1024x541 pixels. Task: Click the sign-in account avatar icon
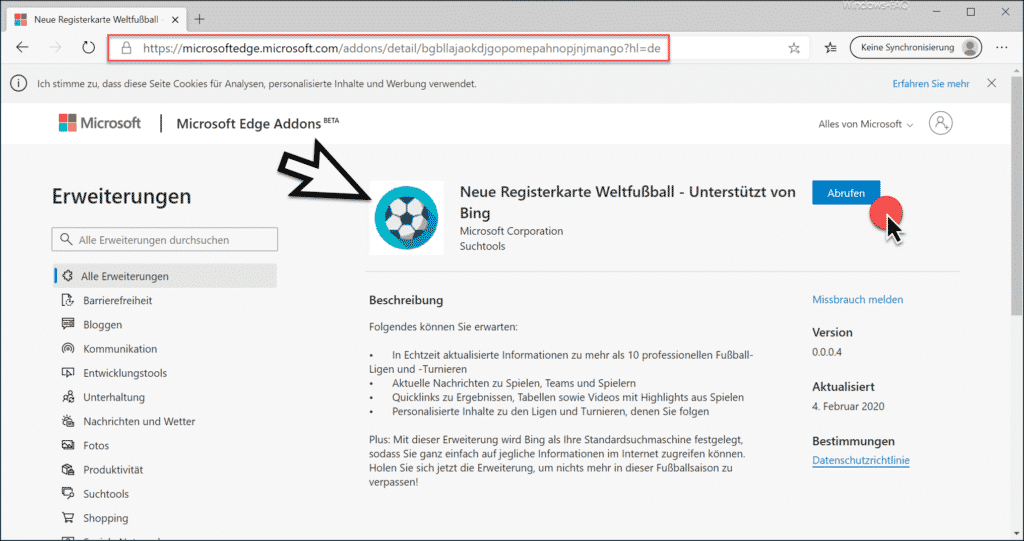[x=940, y=123]
